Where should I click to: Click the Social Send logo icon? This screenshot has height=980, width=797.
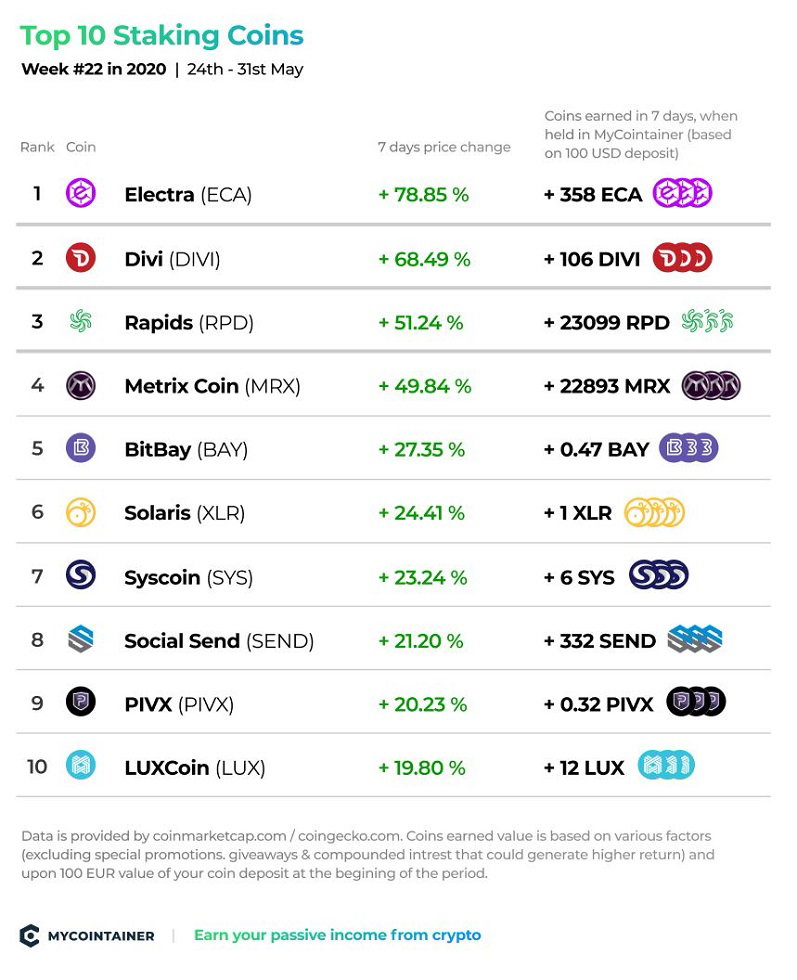81,639
